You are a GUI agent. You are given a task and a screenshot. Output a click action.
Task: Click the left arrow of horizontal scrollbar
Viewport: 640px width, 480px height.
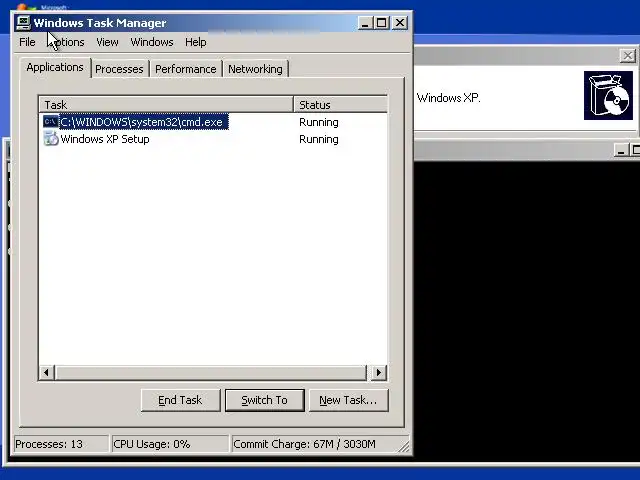tap(47, 372)
